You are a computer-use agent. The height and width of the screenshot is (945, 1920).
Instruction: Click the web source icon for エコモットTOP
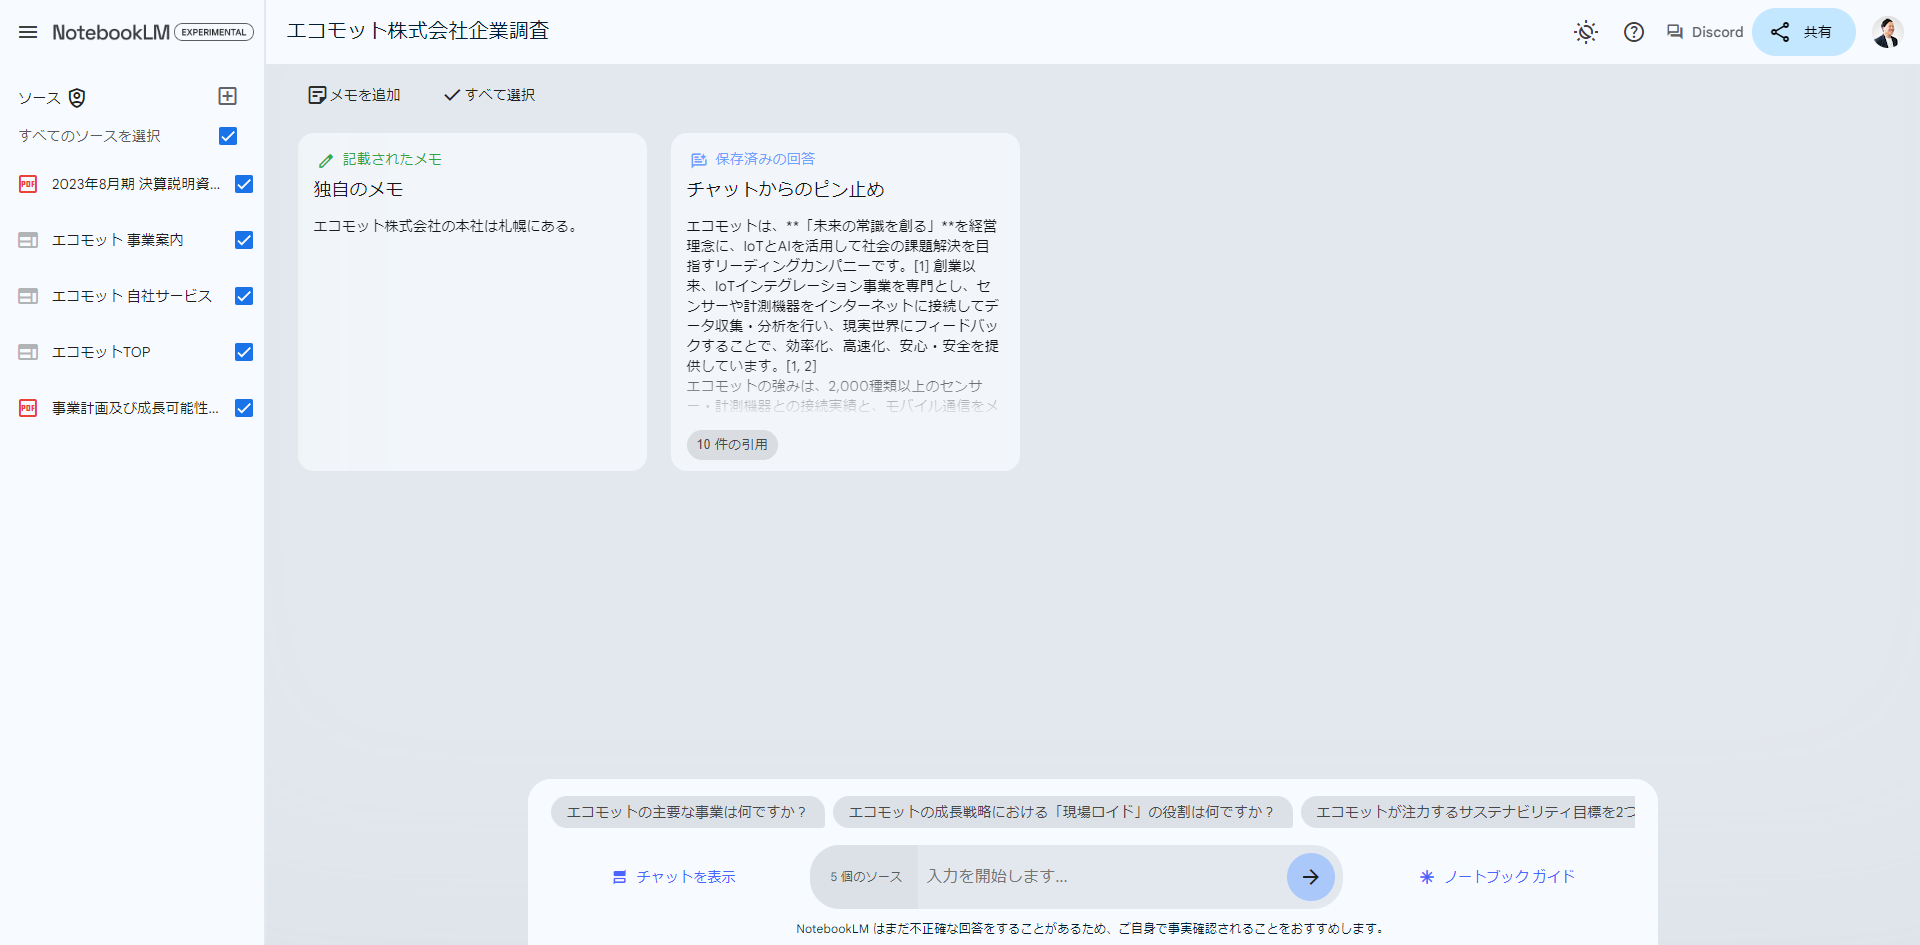pos(28,352)
